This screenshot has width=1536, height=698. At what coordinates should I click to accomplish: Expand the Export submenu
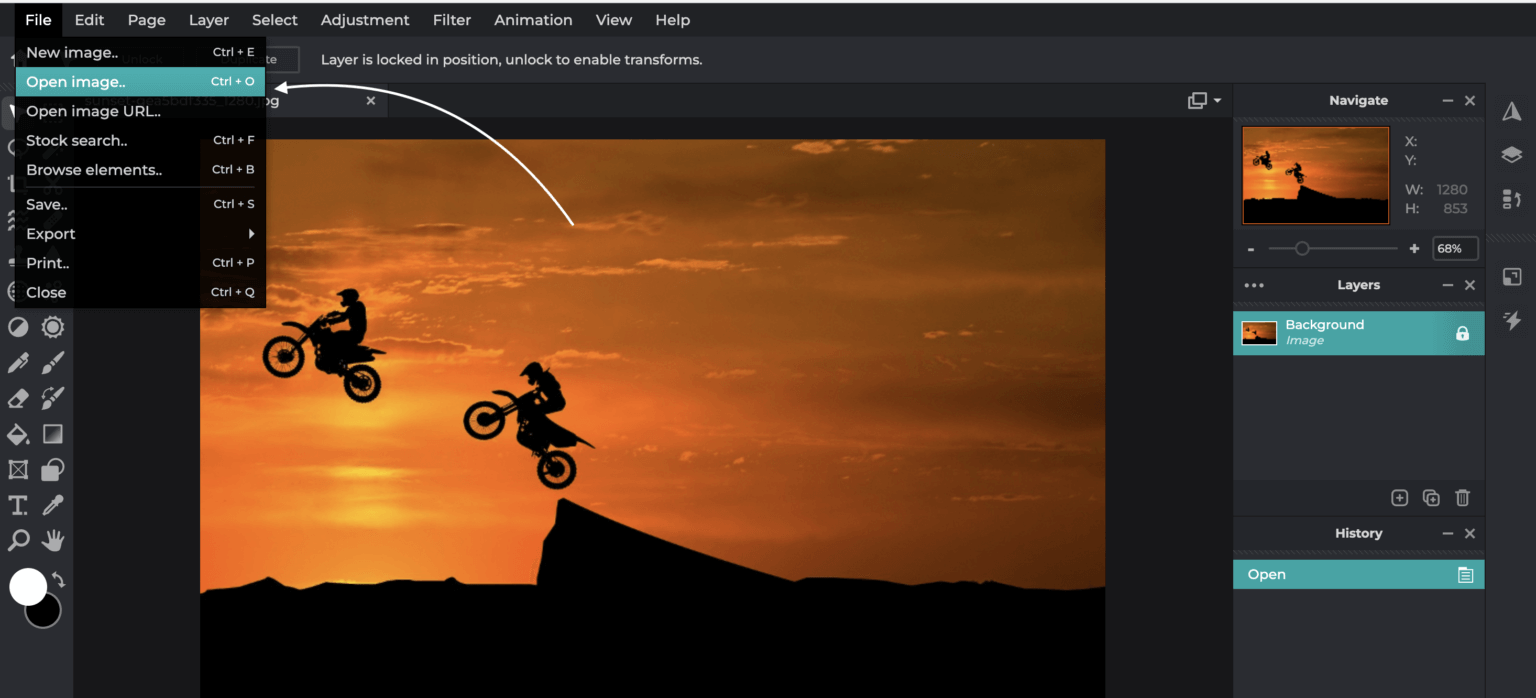[51, 233]
